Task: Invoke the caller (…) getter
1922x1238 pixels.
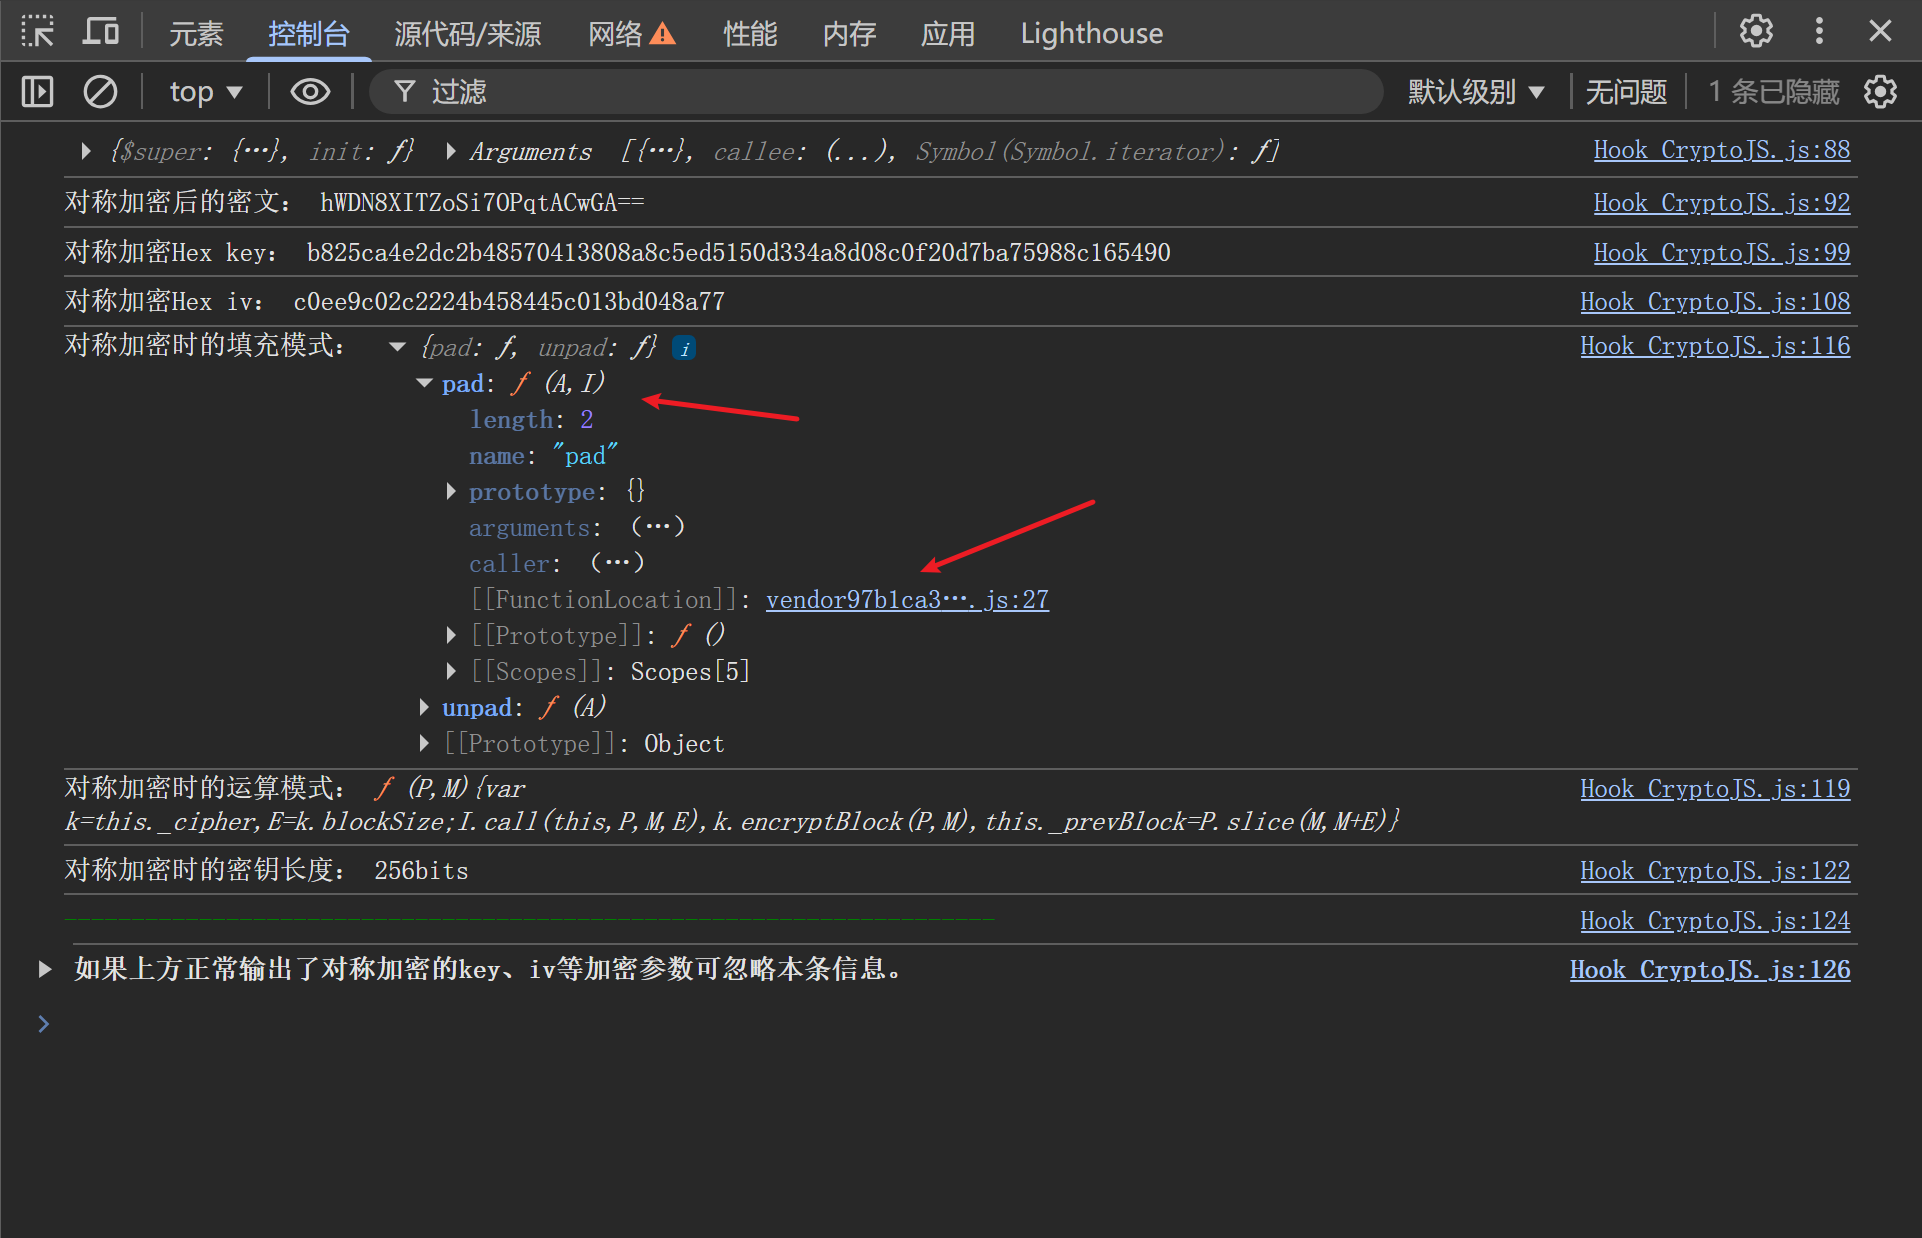Action: [x=617, y=563]
